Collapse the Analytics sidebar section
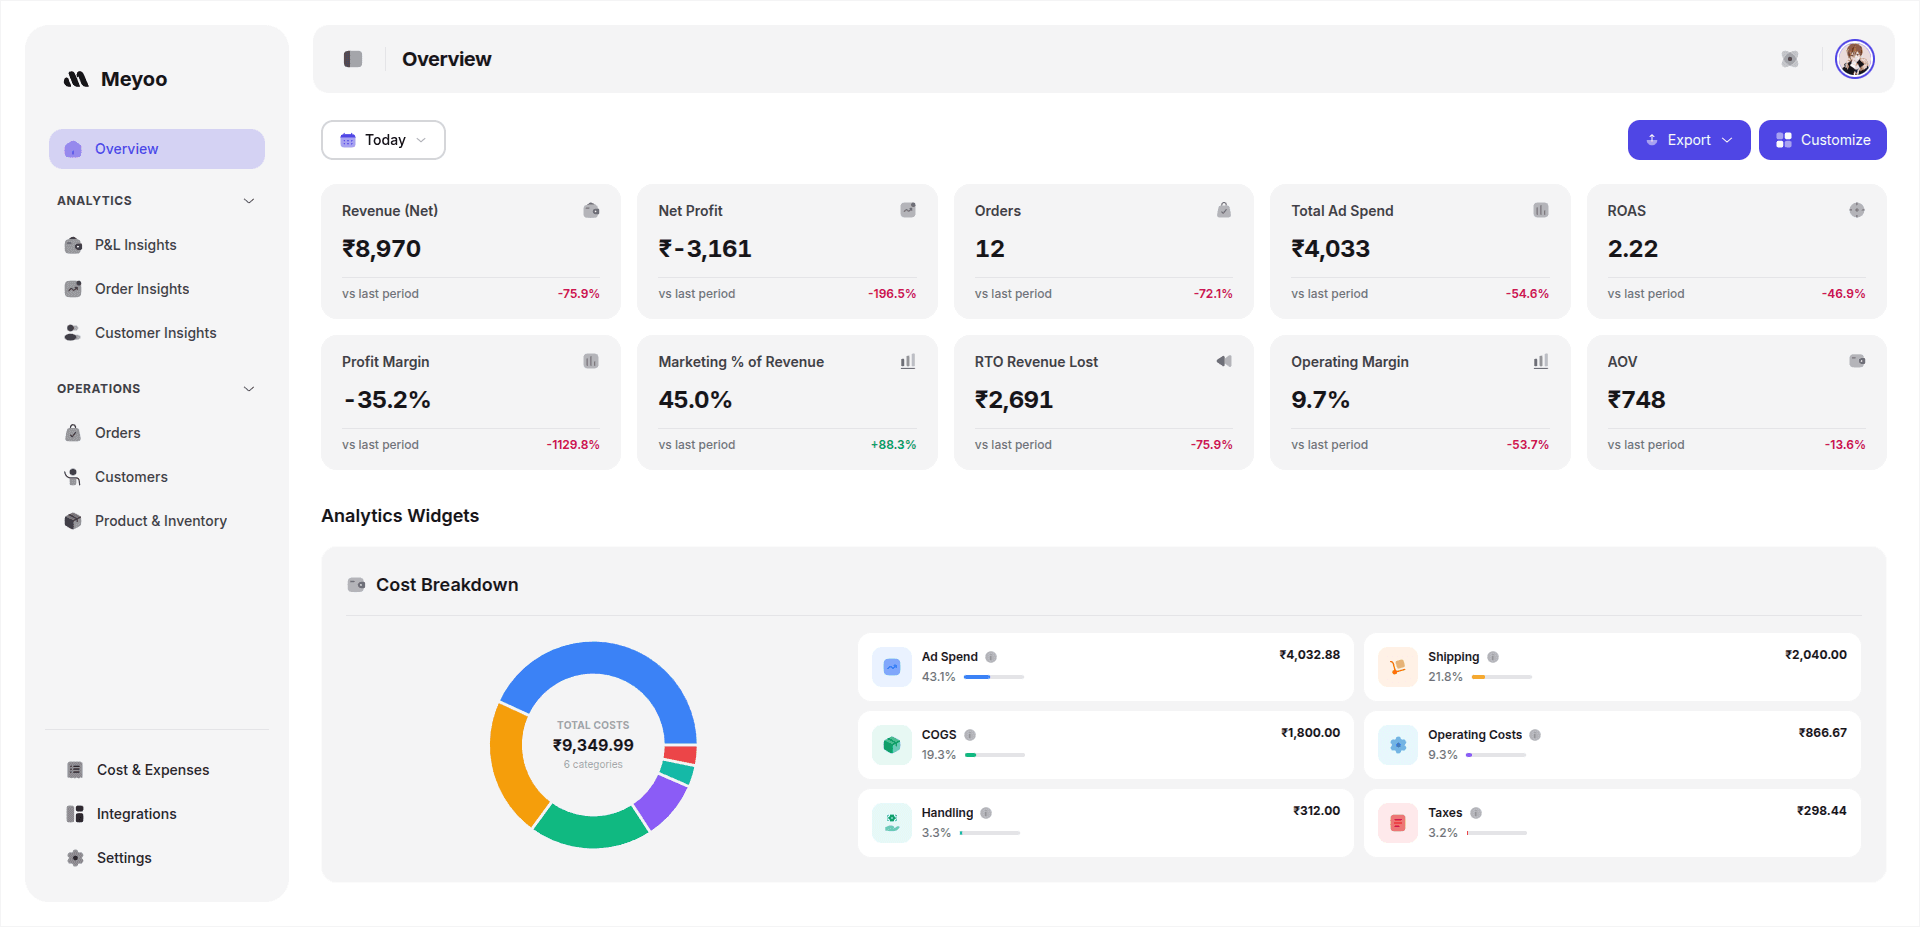1920x927 pixels. 249,201
